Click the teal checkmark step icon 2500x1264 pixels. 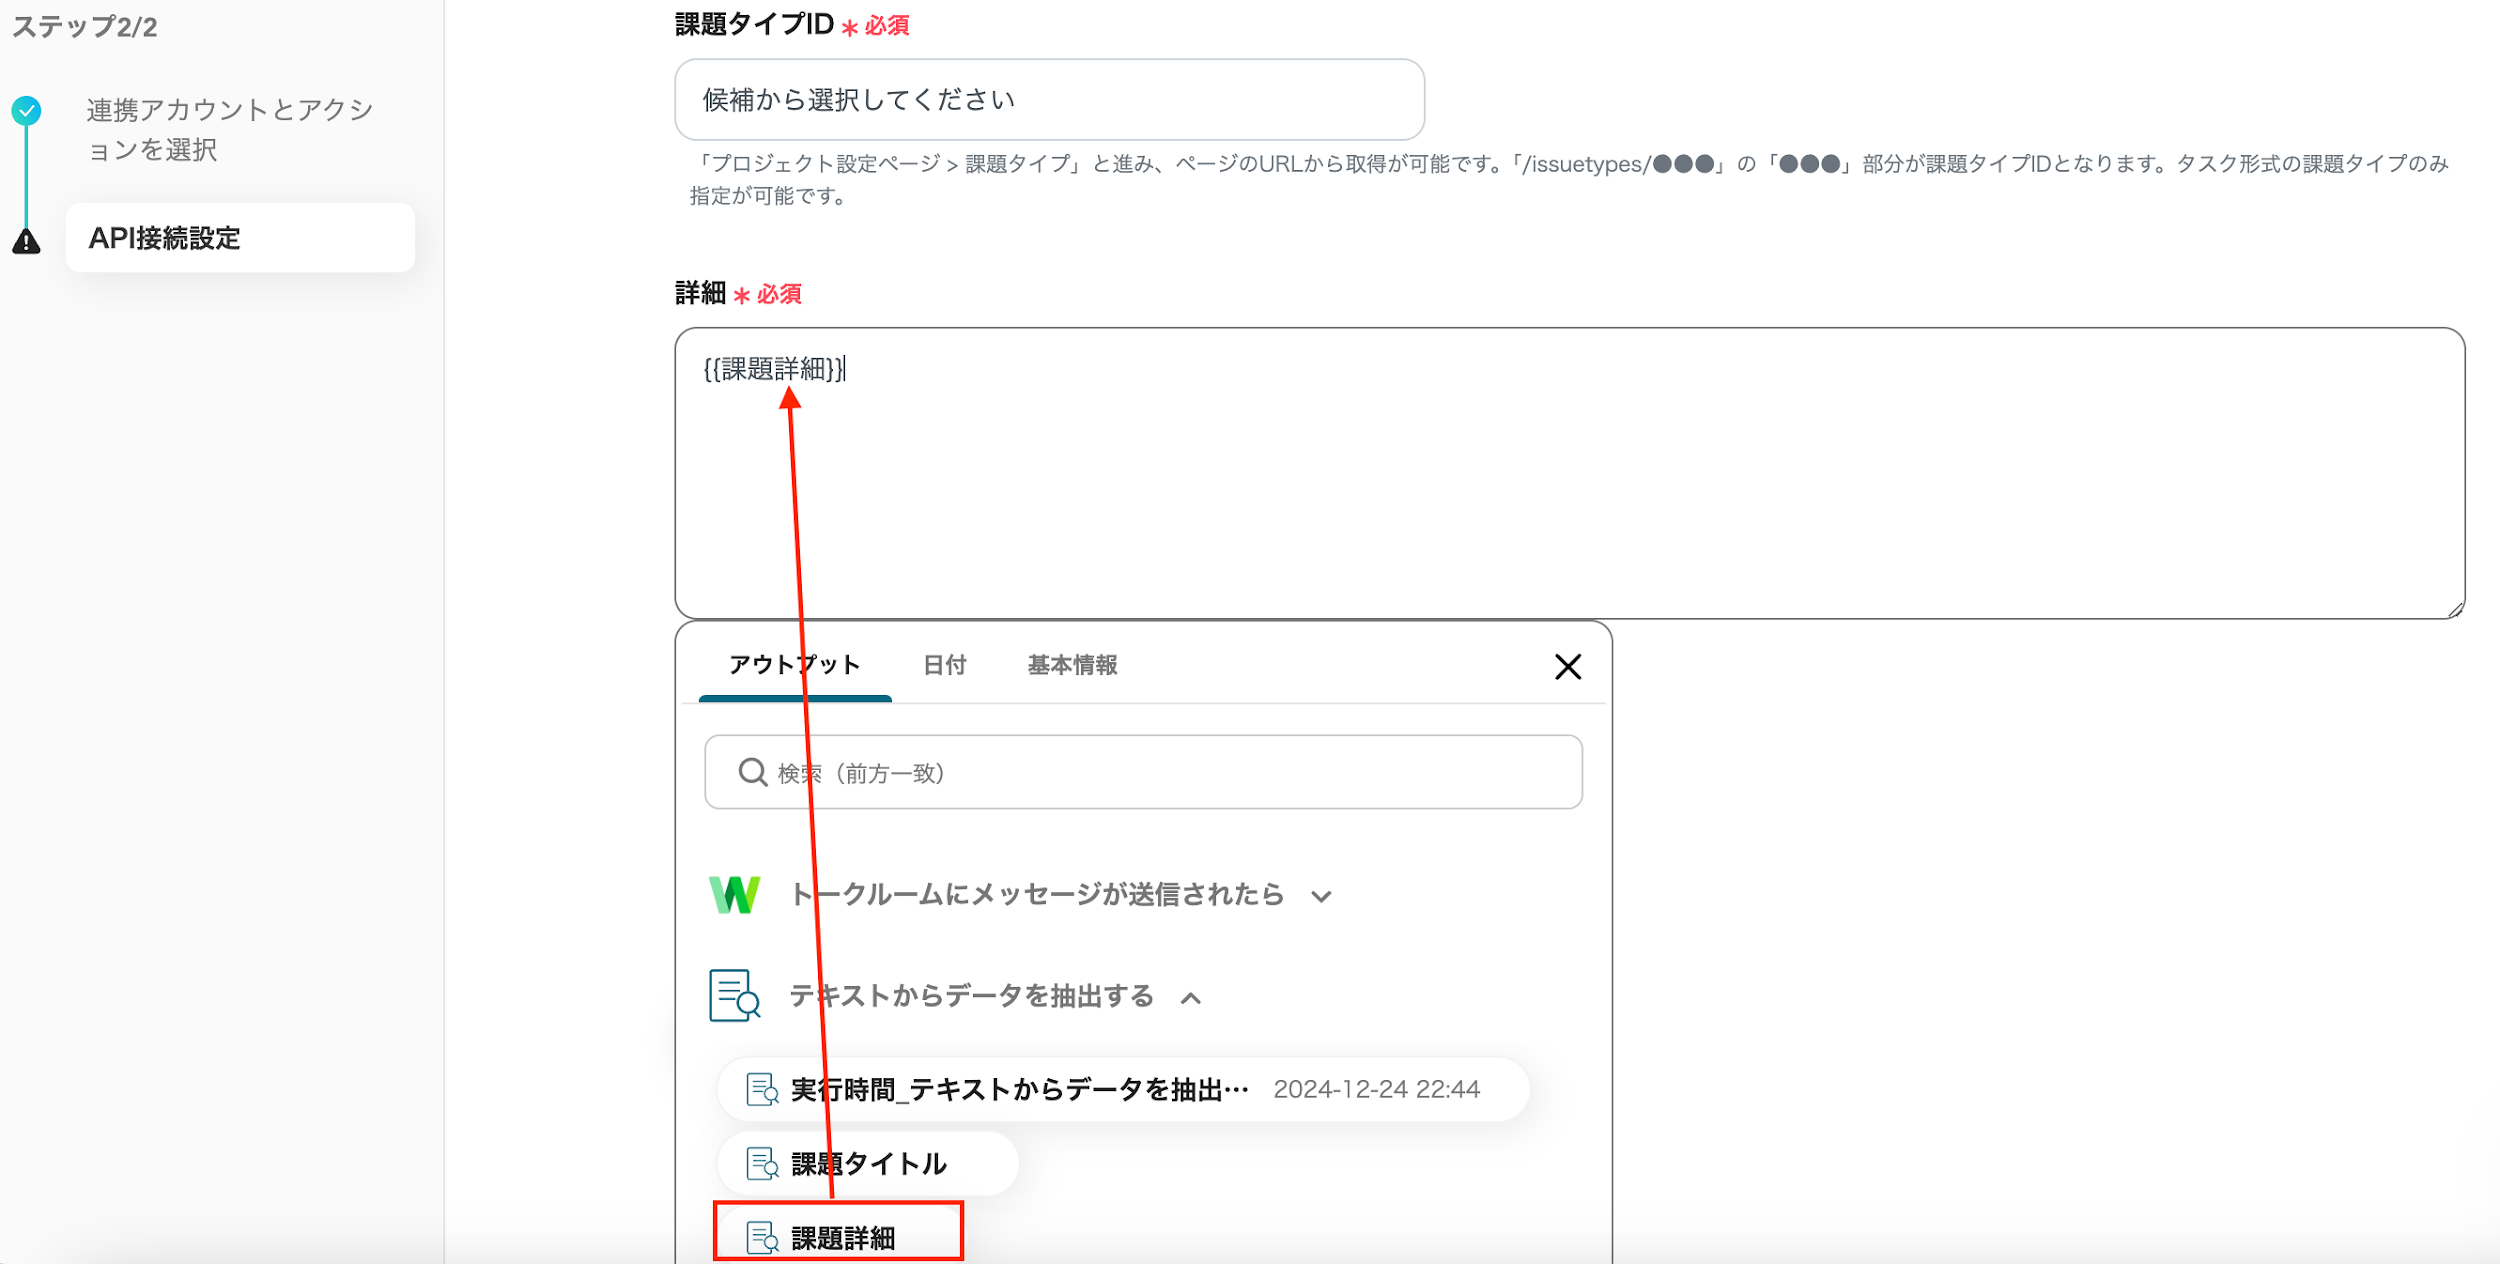coord(26,110)
